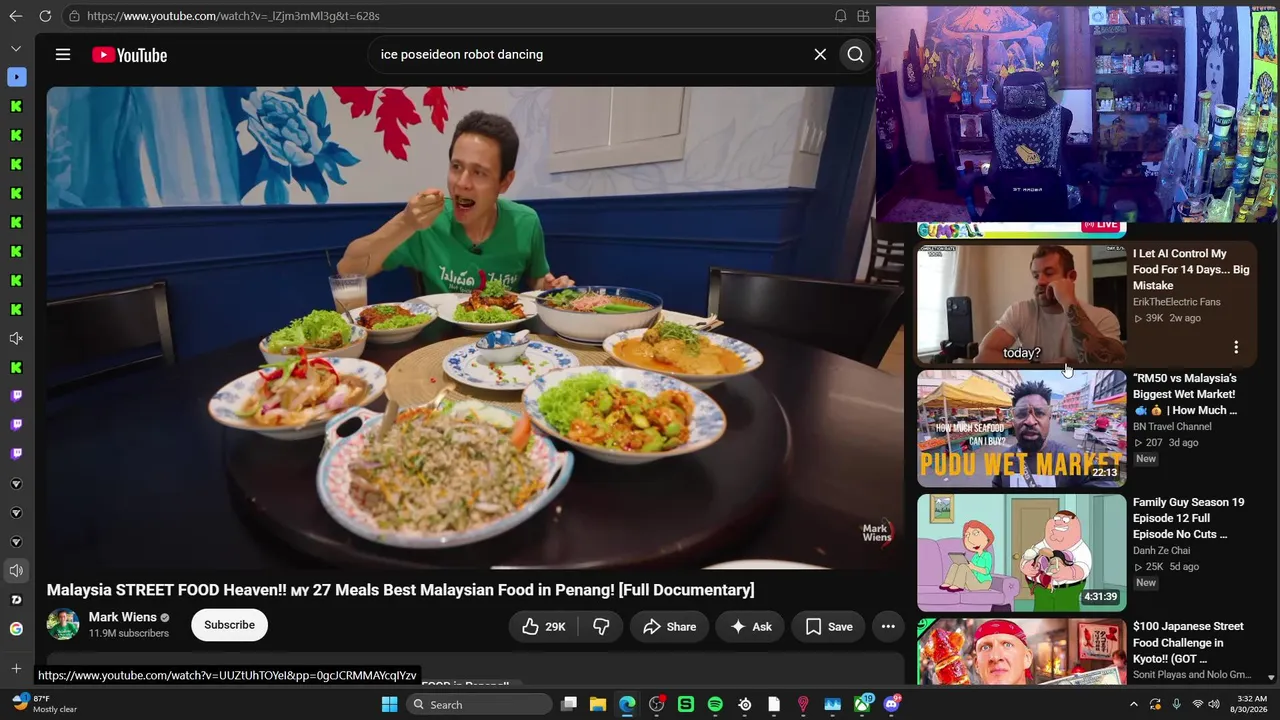Image resolution: width=1280 pixels, height=720 pixels.
Task: Reload the page with the refresh icon
Action: [45, 16]
